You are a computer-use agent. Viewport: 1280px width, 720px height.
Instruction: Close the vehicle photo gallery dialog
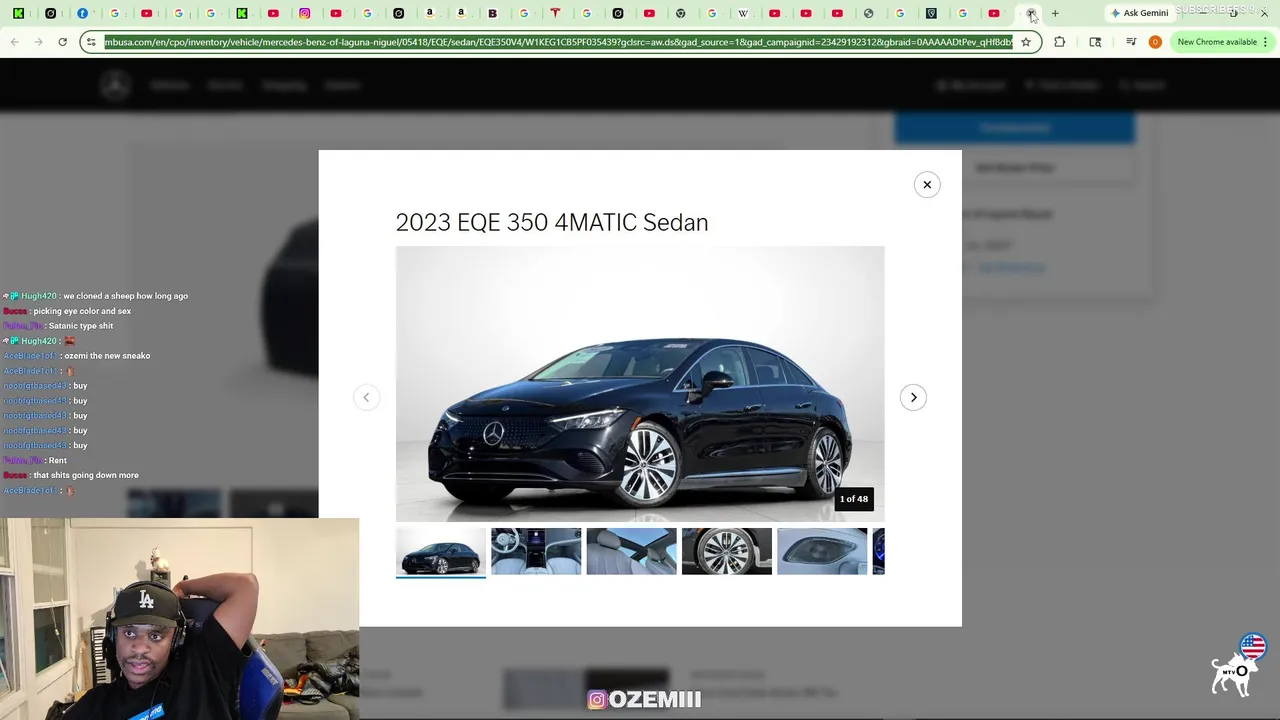(x=927, y=184)
